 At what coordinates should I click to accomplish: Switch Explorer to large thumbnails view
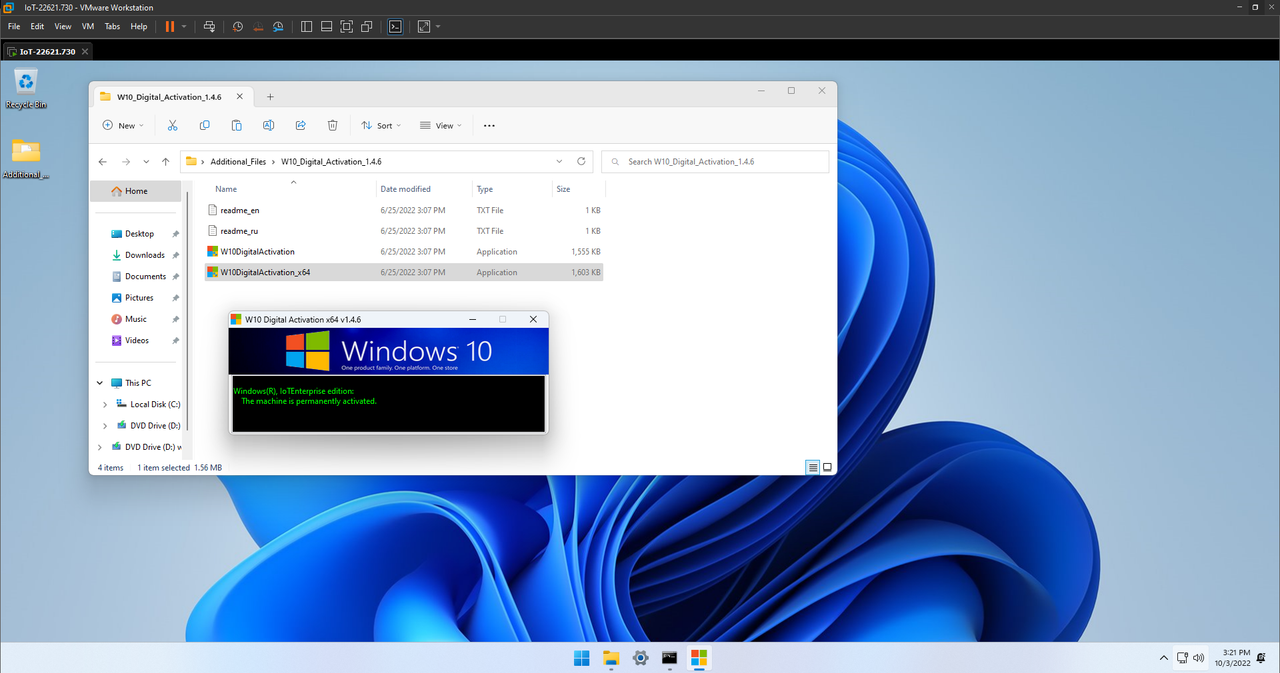coord(827,467)
